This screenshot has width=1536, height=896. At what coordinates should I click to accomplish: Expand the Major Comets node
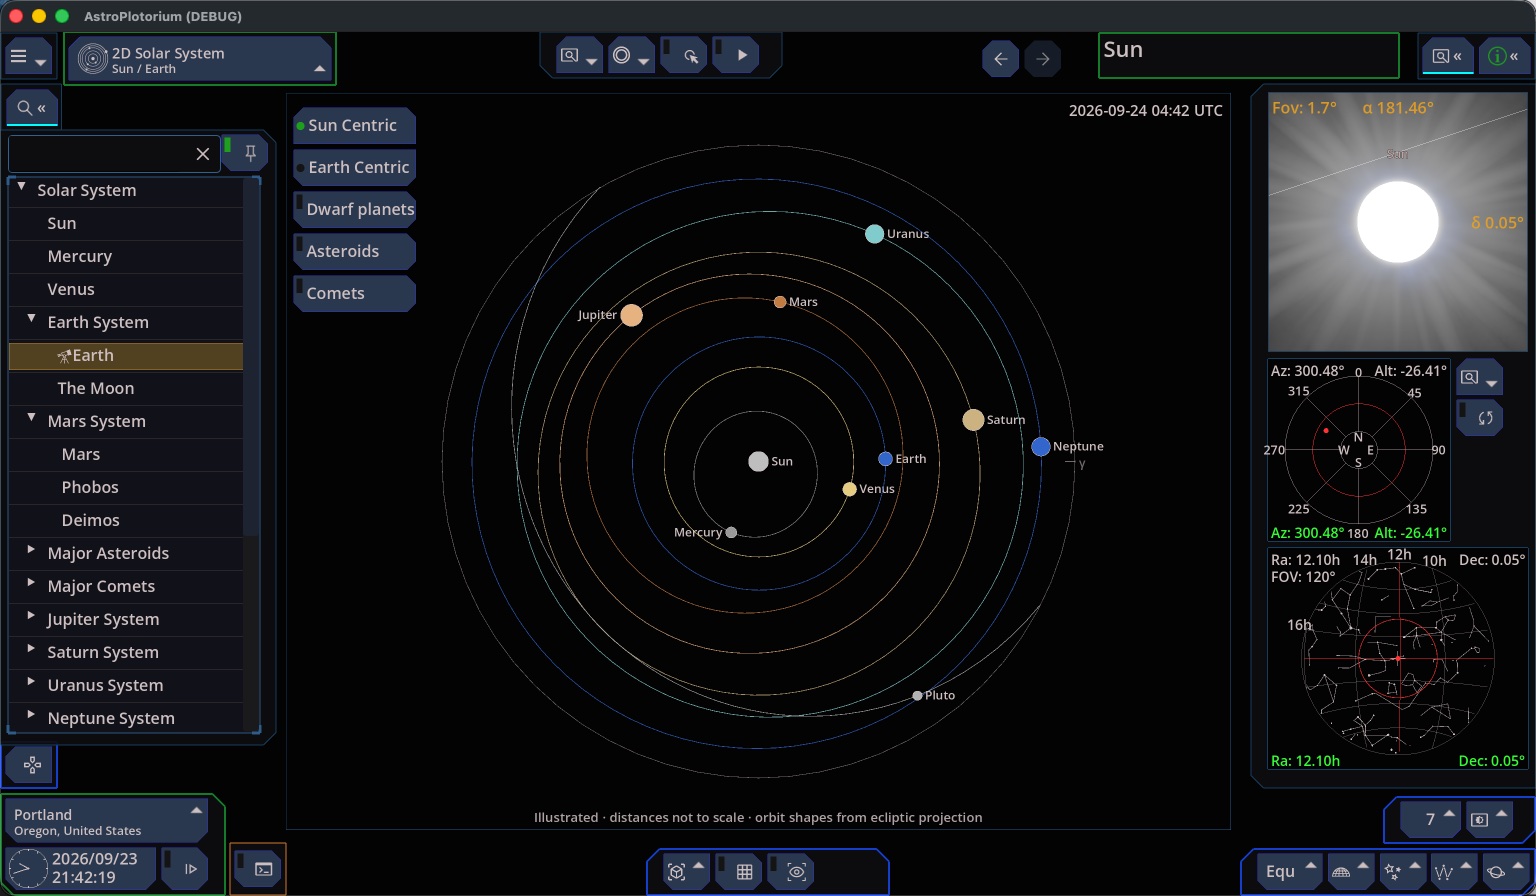click(x=31, y=584)
